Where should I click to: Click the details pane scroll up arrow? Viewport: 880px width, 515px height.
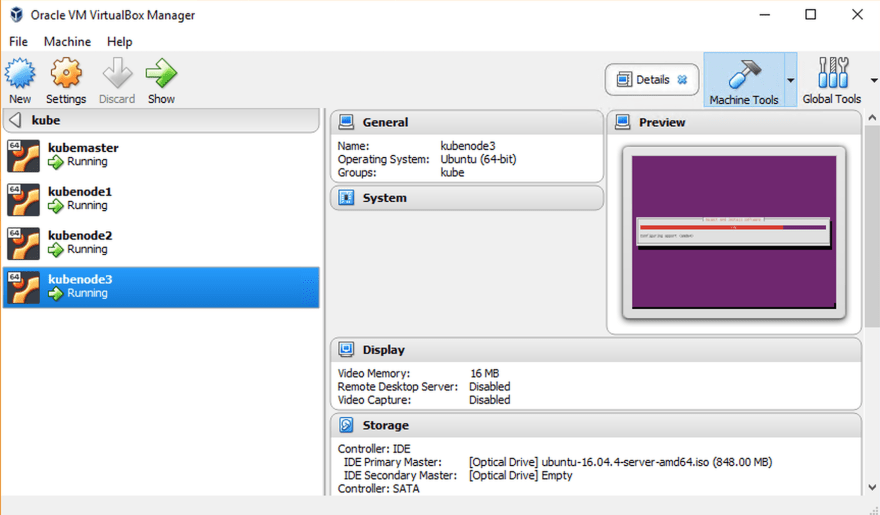tap(872, 118)
